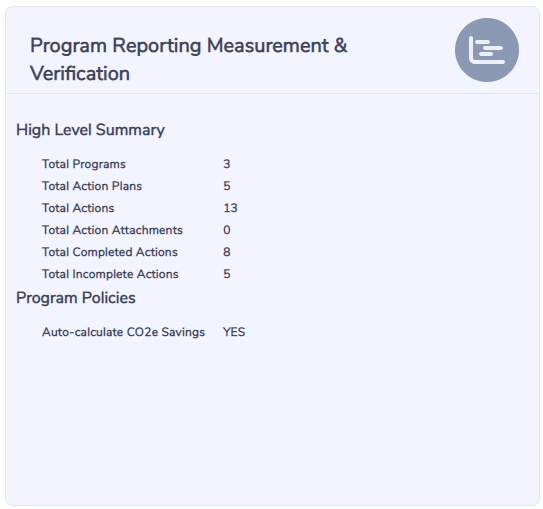
Task: Click the Total Actions value 13
Action: [x=230, y=208]
